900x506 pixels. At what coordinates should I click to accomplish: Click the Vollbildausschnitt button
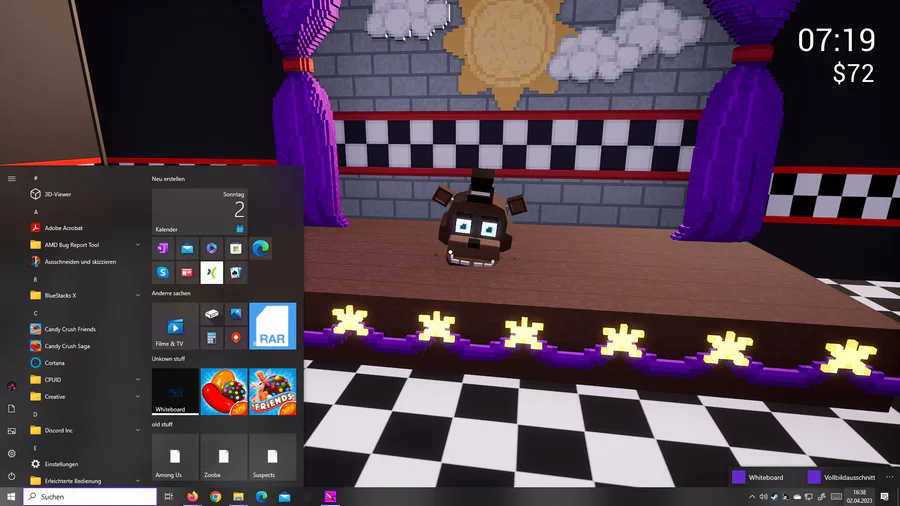(841, 477)
